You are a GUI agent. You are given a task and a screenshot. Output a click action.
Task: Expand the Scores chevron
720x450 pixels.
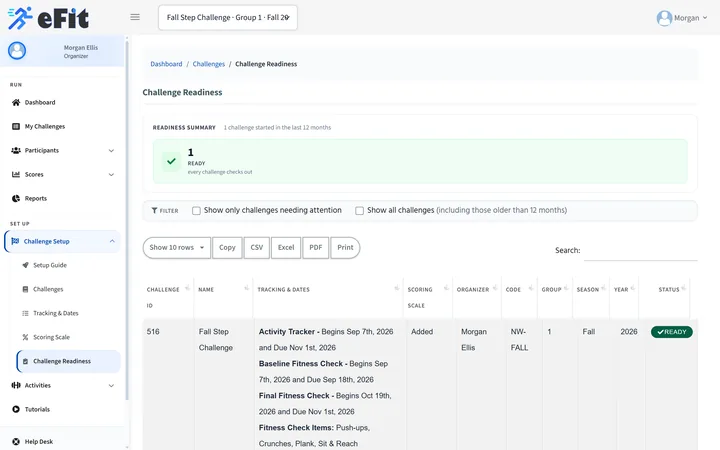coord(111,174)
